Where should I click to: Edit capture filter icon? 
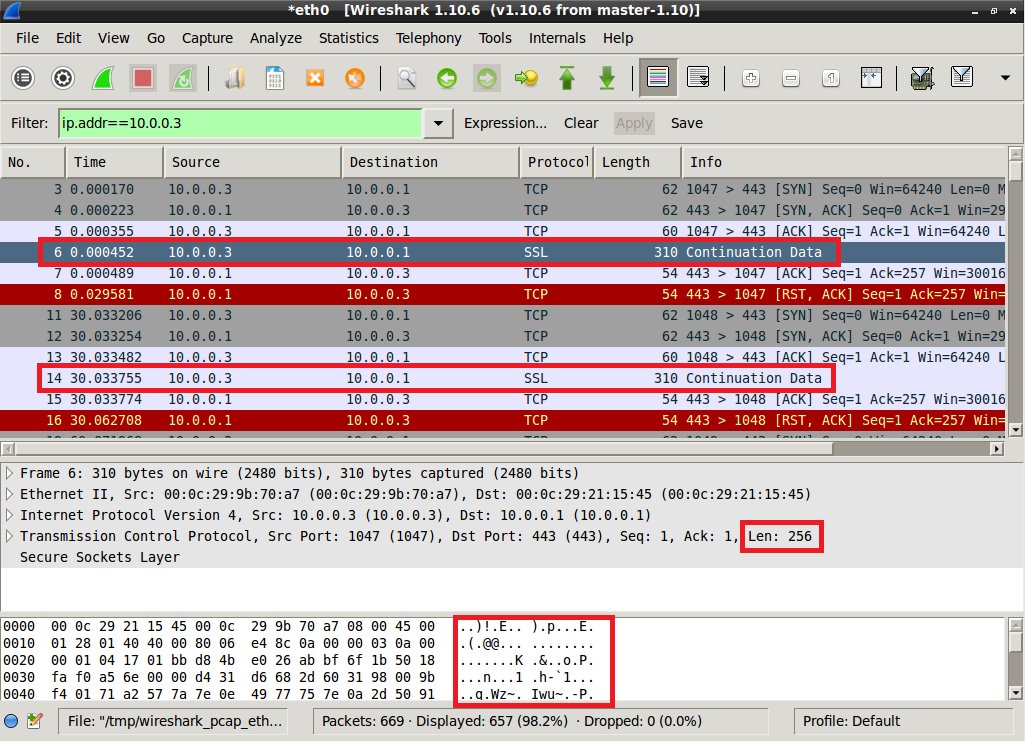(922, 78)
